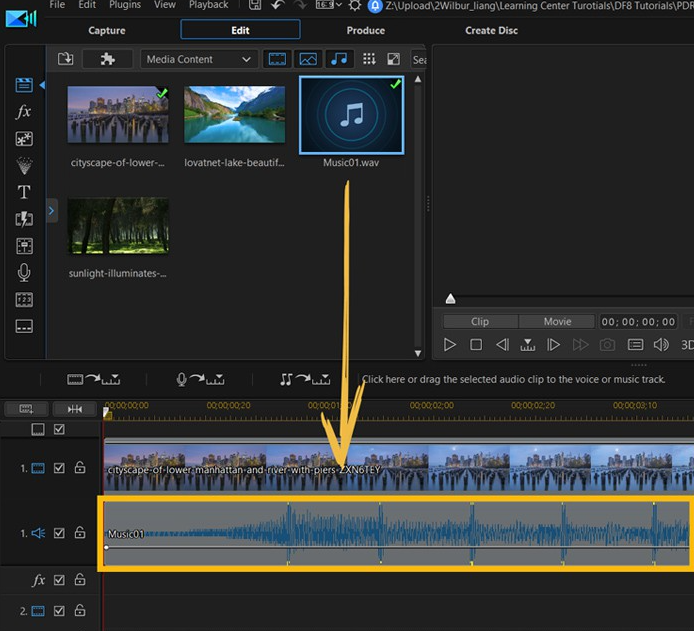Click the preview quality settings icon
The image size is (694, 631).
(636, 344)
